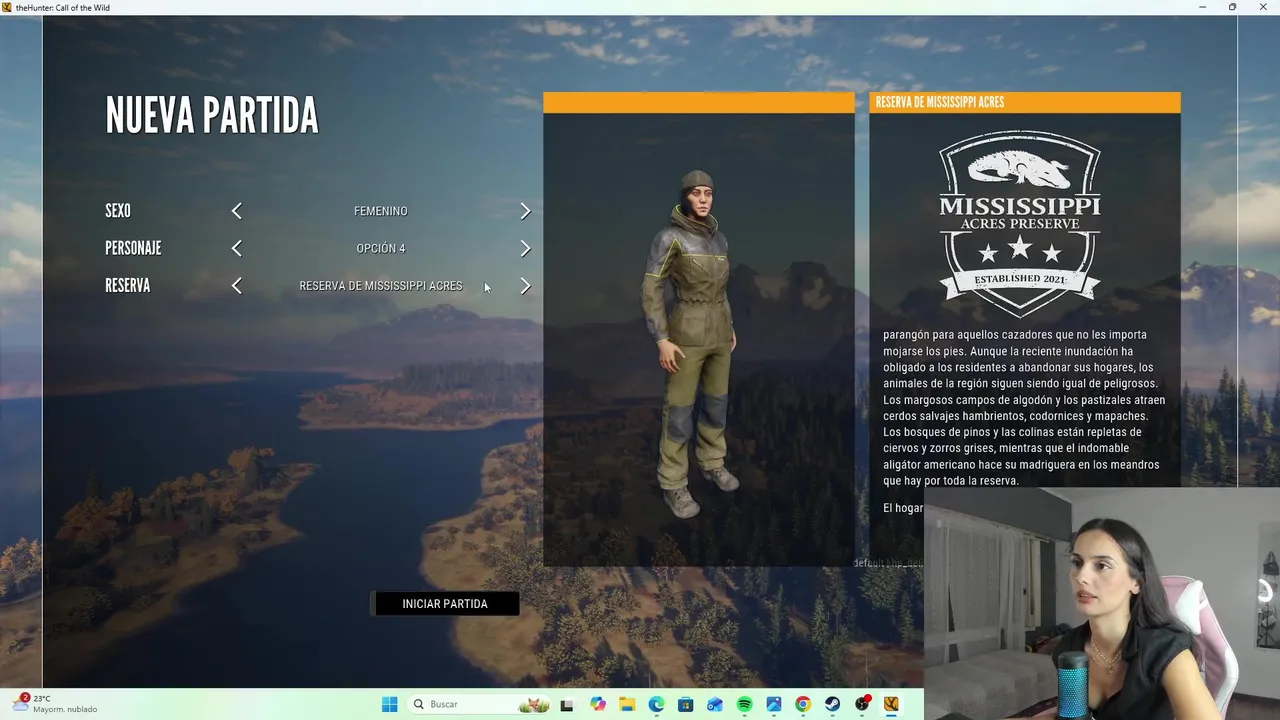Click the FEMENINO value text
The image size is (1280, 720).
coord(381,211)
